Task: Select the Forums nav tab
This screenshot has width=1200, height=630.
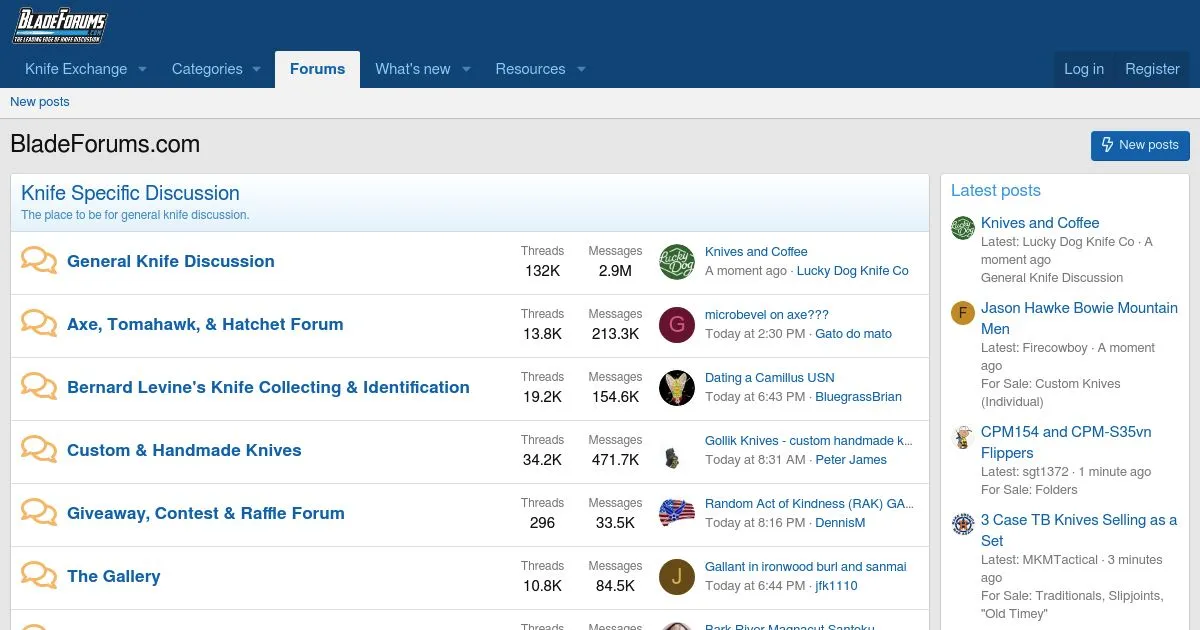Action: tap(317, 69)
